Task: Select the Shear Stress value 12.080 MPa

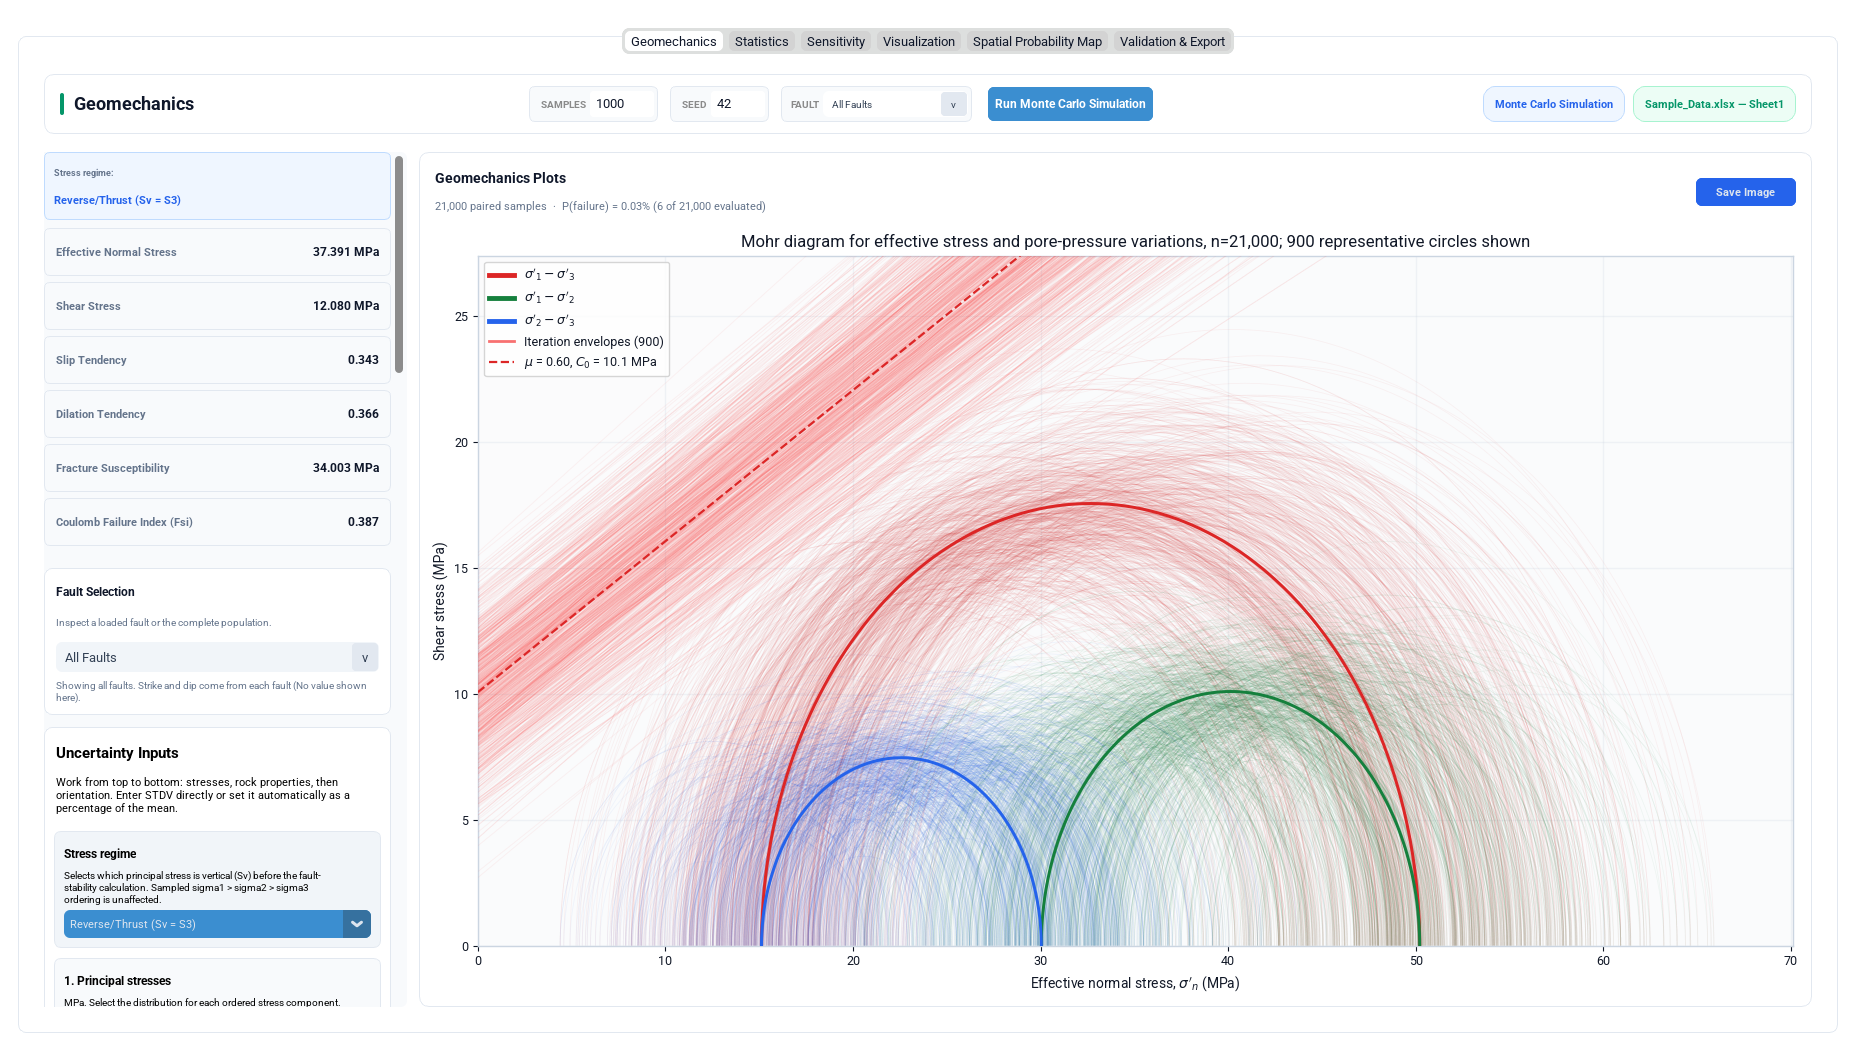Action: (x=346, y=306)
